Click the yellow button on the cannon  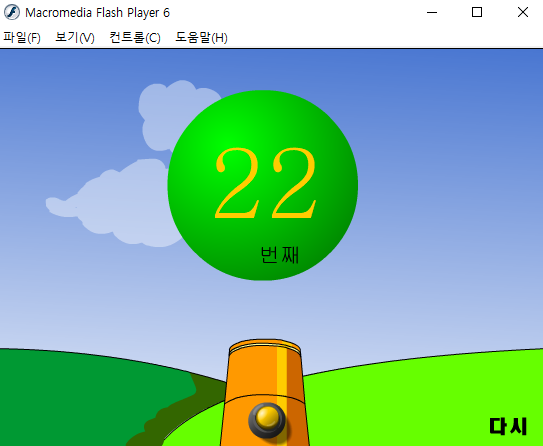(x=267, y=420)
